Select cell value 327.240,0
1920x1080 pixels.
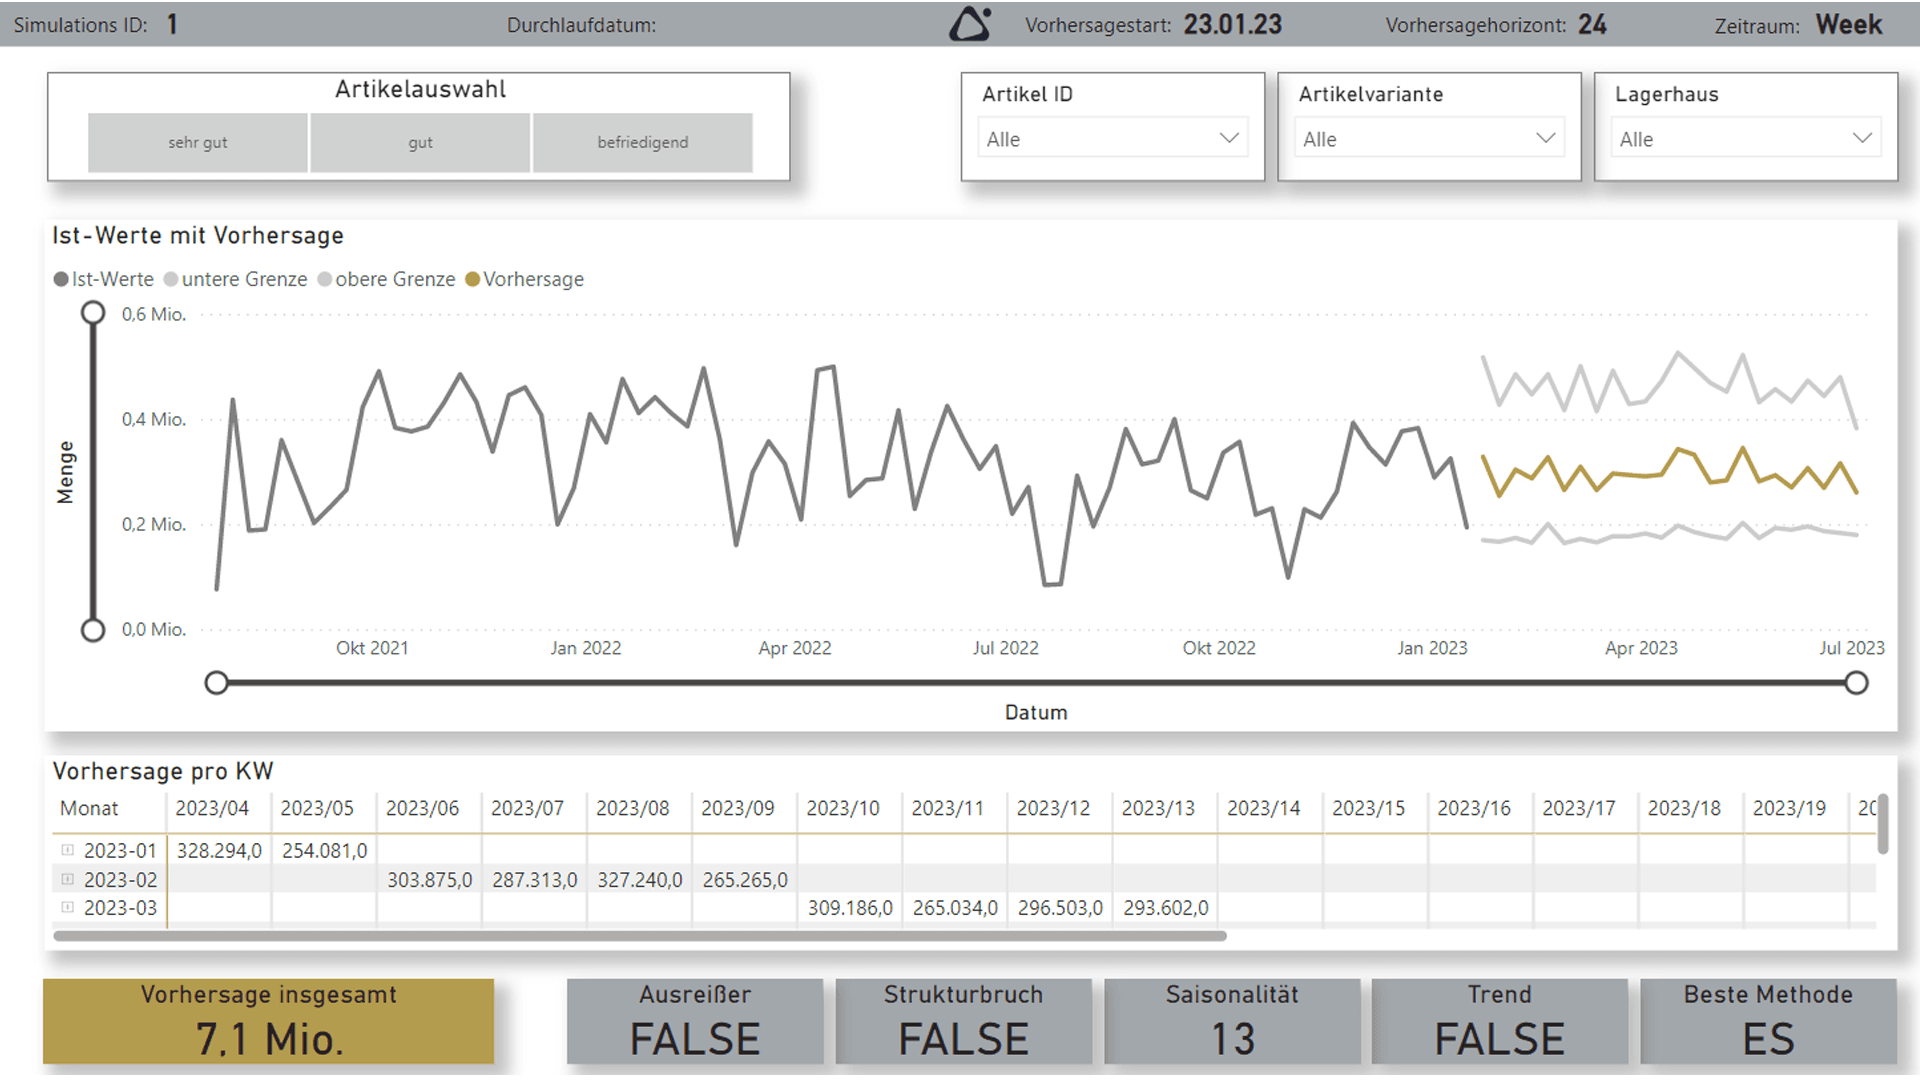coord(640,880)
